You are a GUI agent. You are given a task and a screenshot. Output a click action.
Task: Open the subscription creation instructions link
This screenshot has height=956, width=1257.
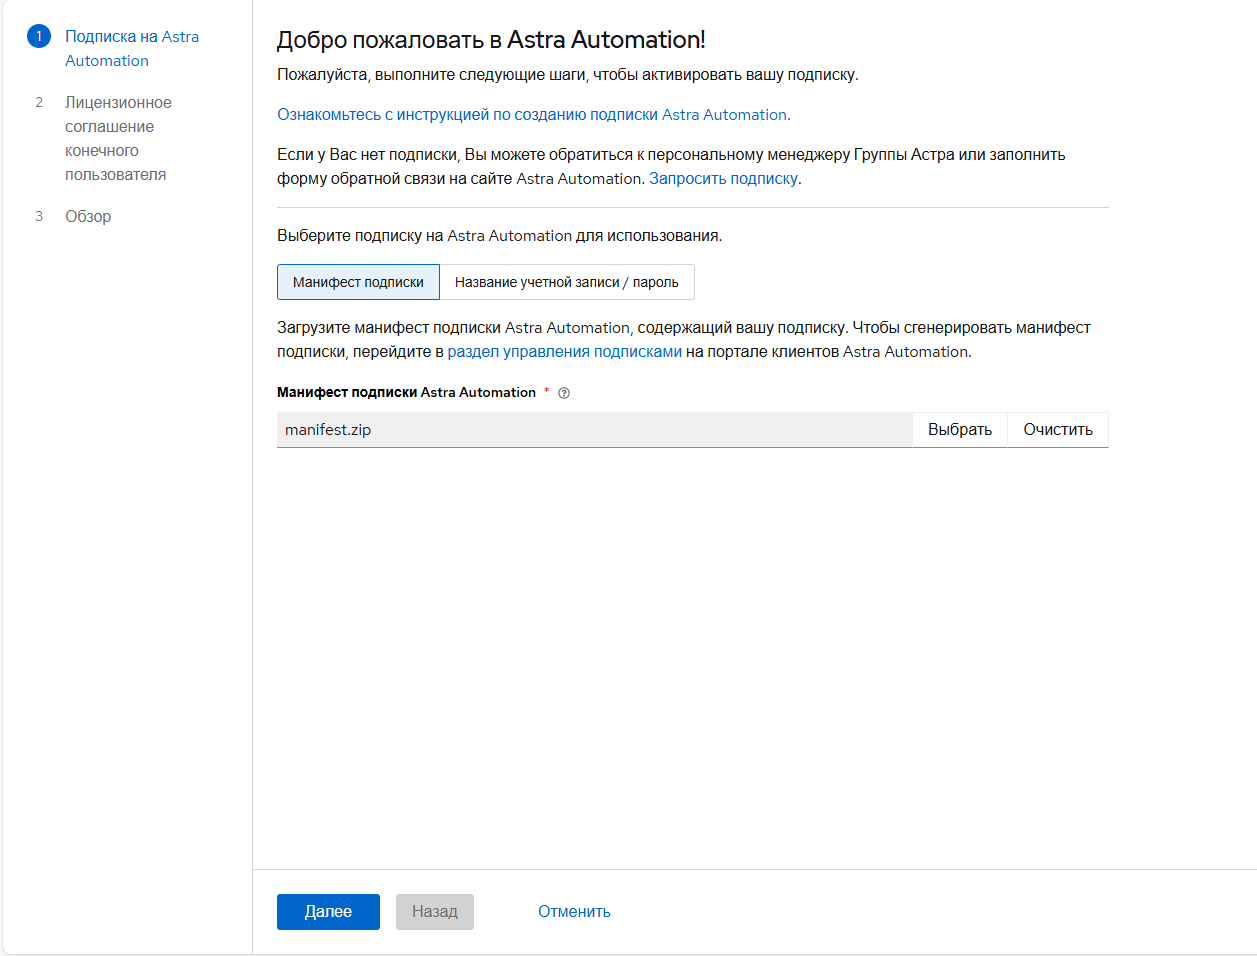pos(532,115)
